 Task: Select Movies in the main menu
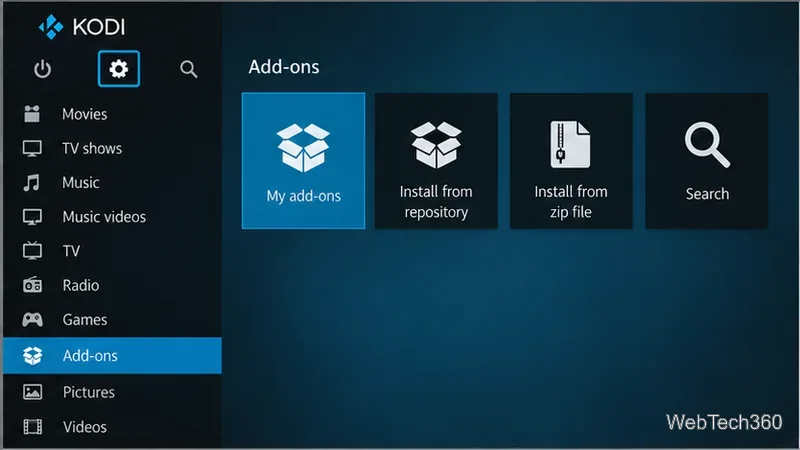[112, 114]
